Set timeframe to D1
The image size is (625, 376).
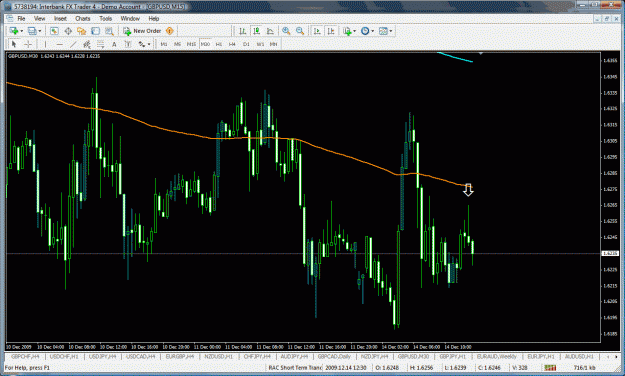tap(246, 44)
